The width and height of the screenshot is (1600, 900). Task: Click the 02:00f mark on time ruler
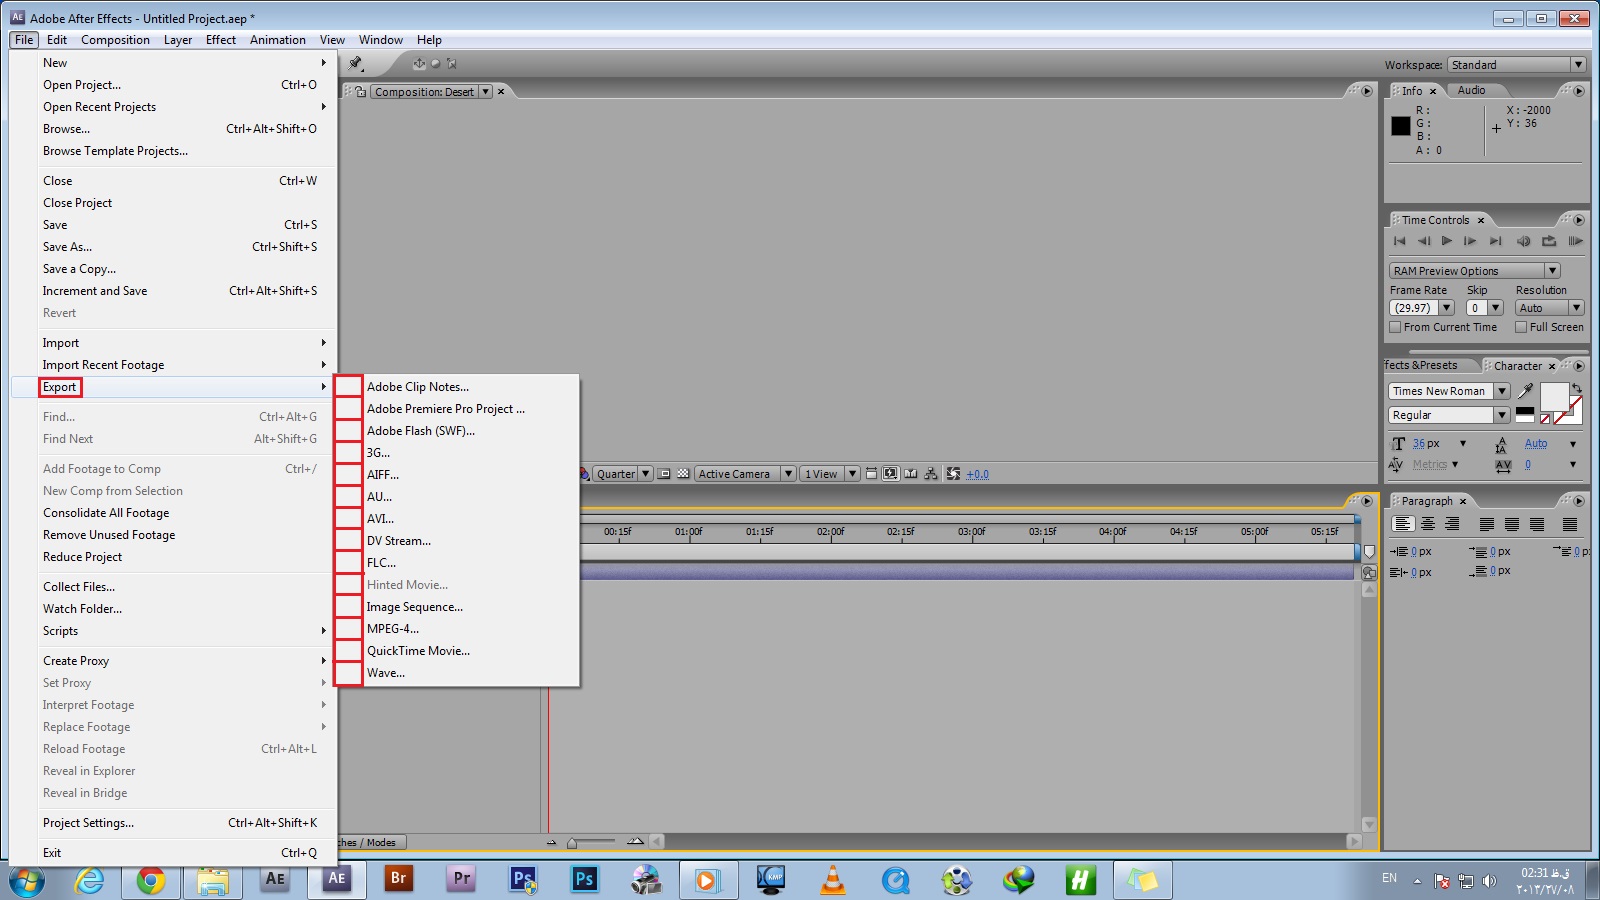point(830,532)
